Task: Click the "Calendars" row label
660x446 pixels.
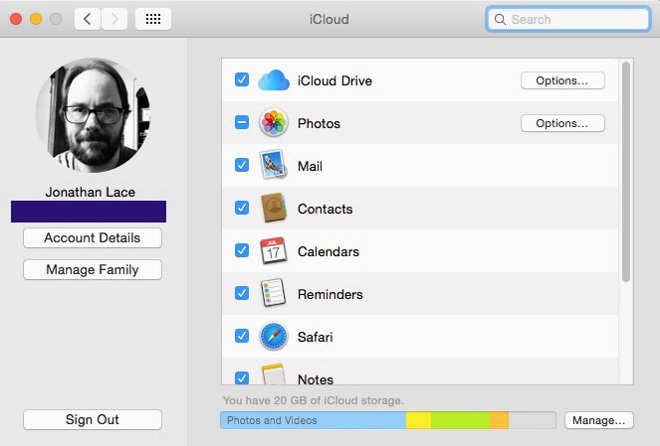Action: (328, 251)
